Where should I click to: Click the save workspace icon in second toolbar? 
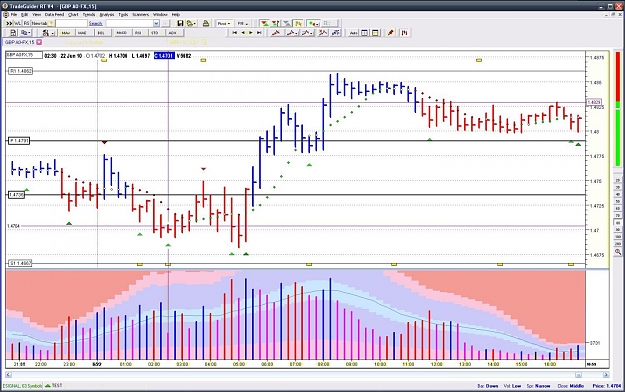(13, 33)
